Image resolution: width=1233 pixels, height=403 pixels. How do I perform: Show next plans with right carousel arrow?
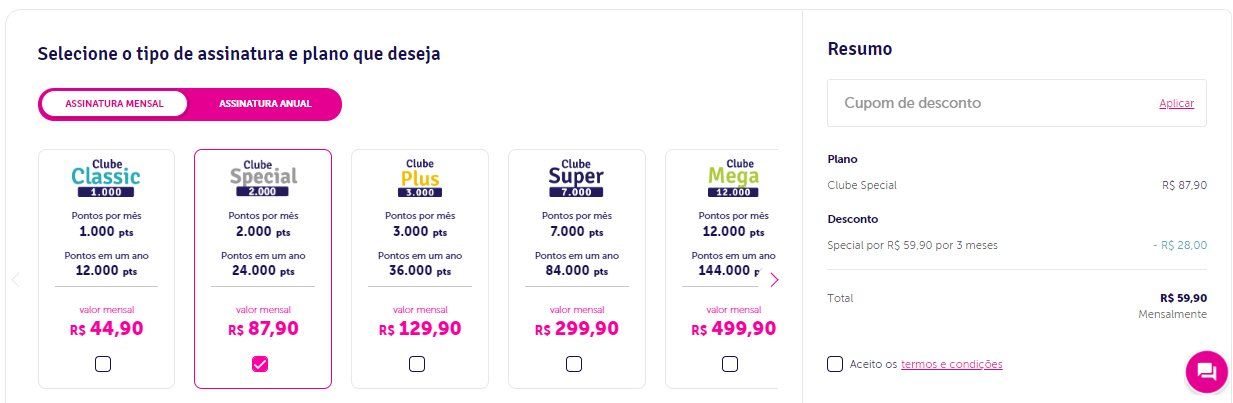pos(774,280)
